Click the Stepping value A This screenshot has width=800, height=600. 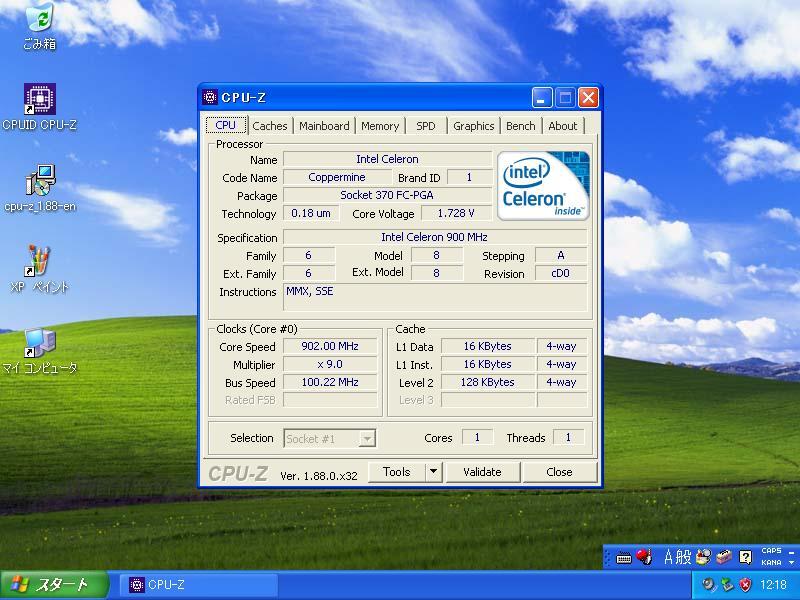[560, 255]
